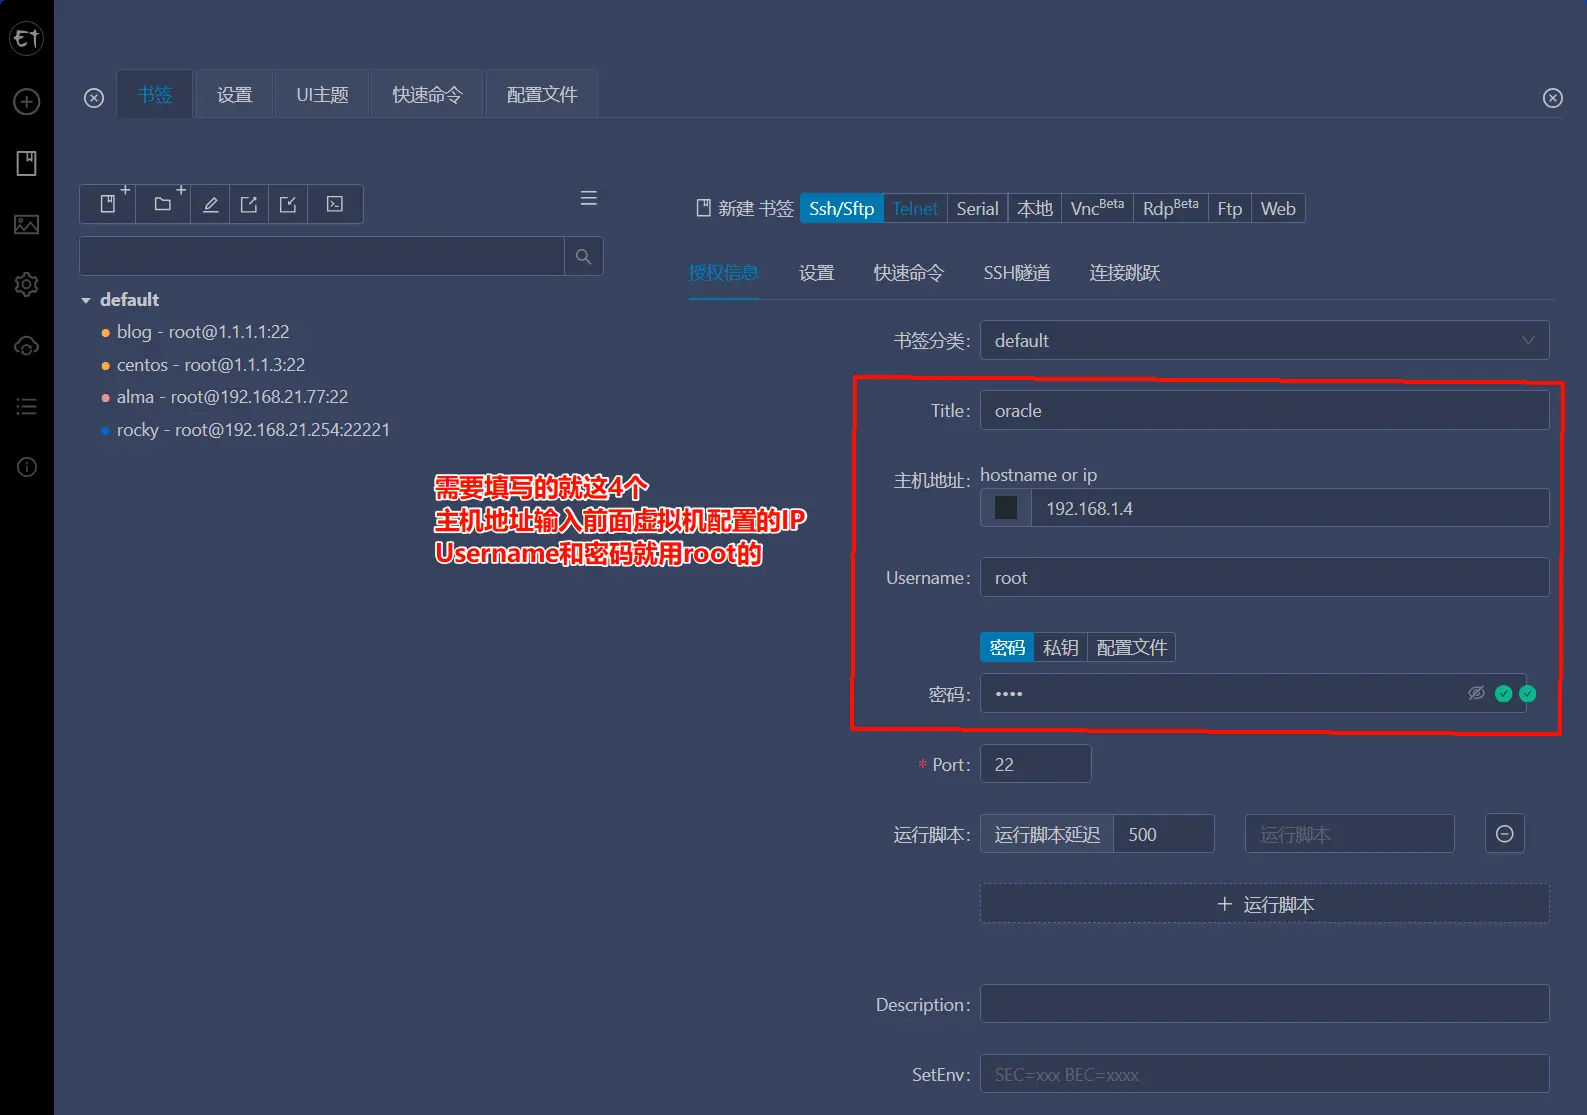The width and height of the screenshot is (1587, 1115).
Task: Click the pencil edit icon
Action: pyautogui.click(x=210, y=204)
